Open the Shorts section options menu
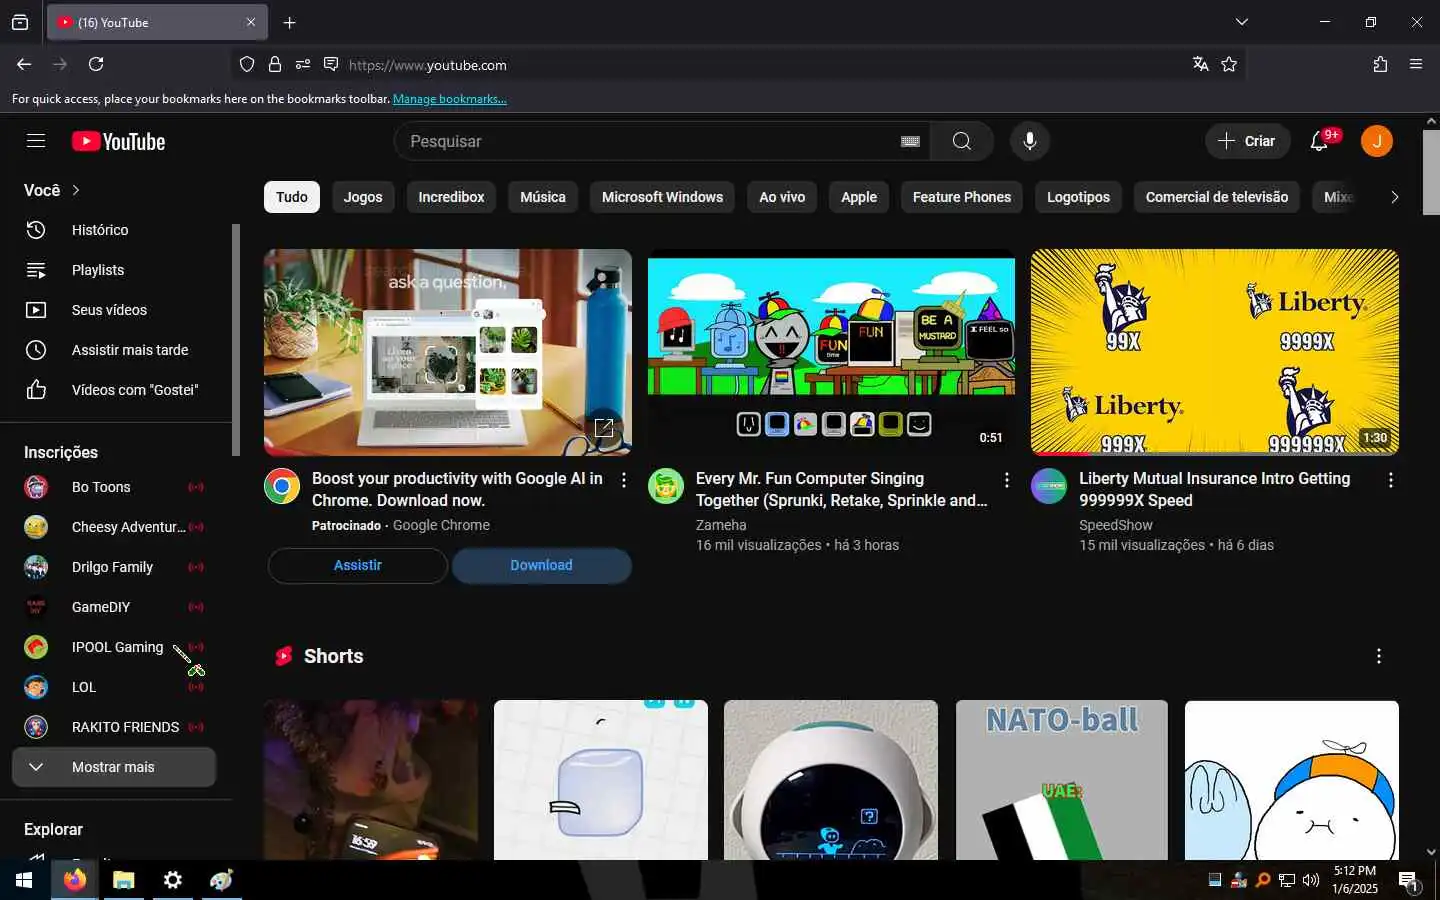 click(1378, 656)
